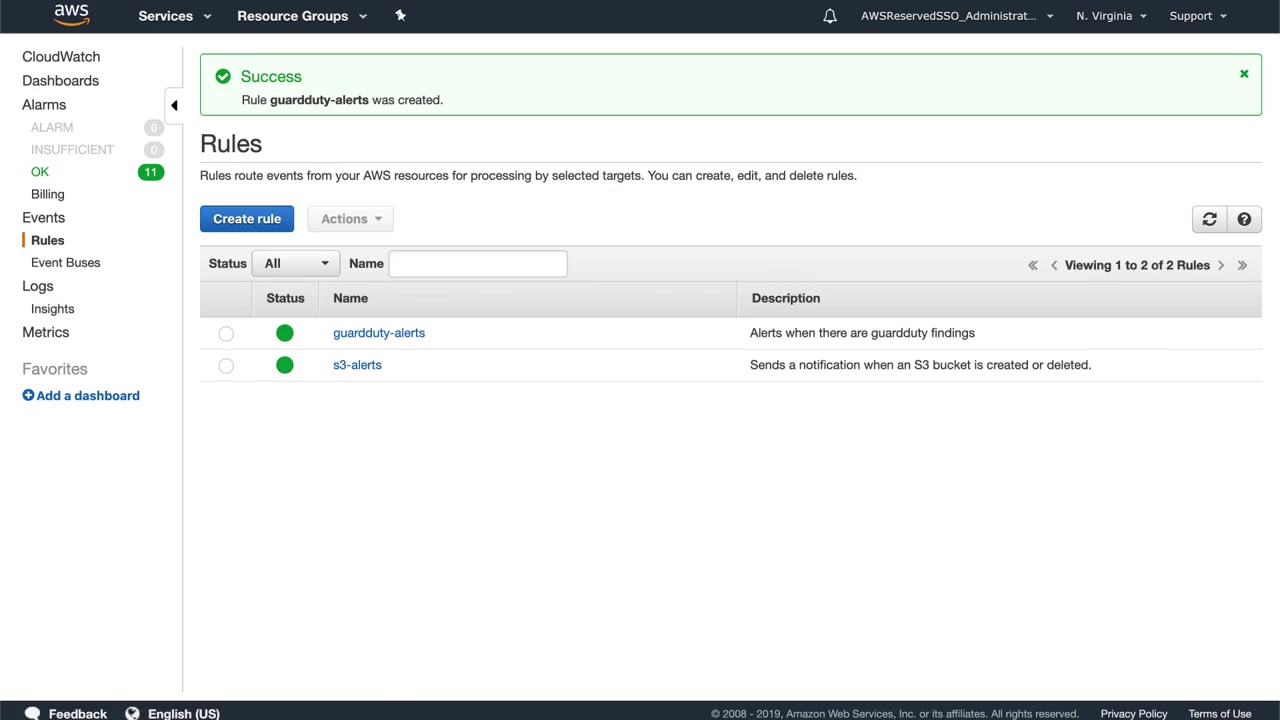Open the Services menu
Image resolution: width=1280 pixels, height=720 pixels.
click(x=175, y=16)
